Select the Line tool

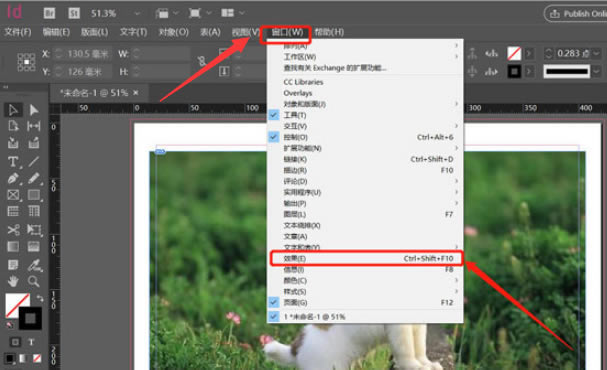(34, 161)
